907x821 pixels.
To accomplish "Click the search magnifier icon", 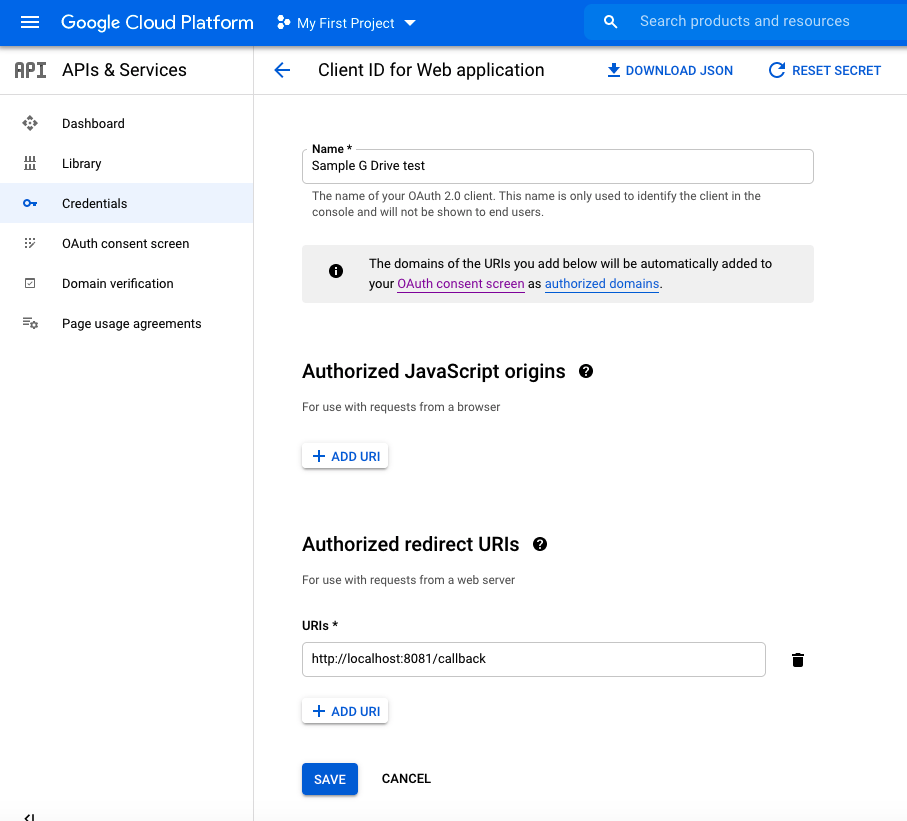I will 610,22.
